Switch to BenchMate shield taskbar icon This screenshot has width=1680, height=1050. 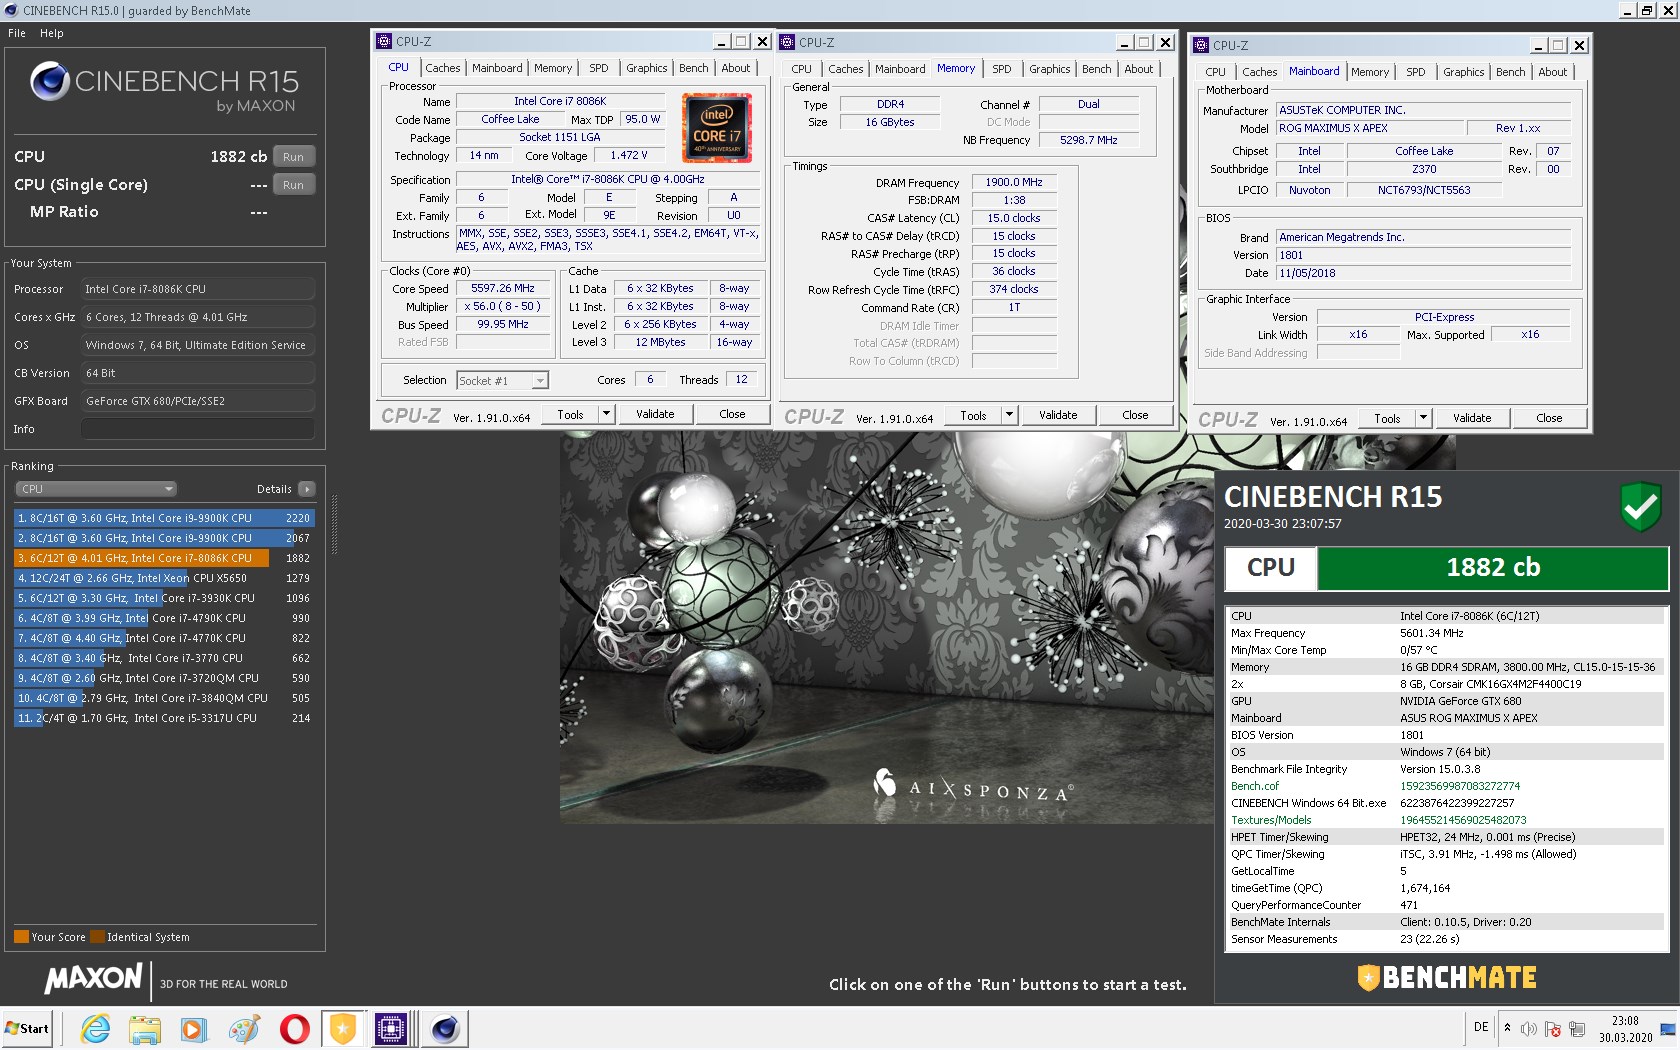343,1028
